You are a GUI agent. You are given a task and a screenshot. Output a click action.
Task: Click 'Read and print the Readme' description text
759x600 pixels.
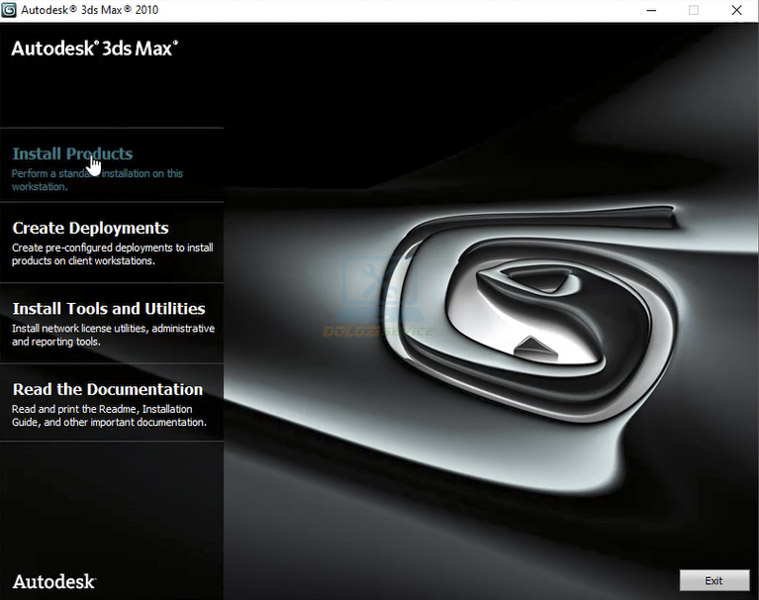click(109, 416)
